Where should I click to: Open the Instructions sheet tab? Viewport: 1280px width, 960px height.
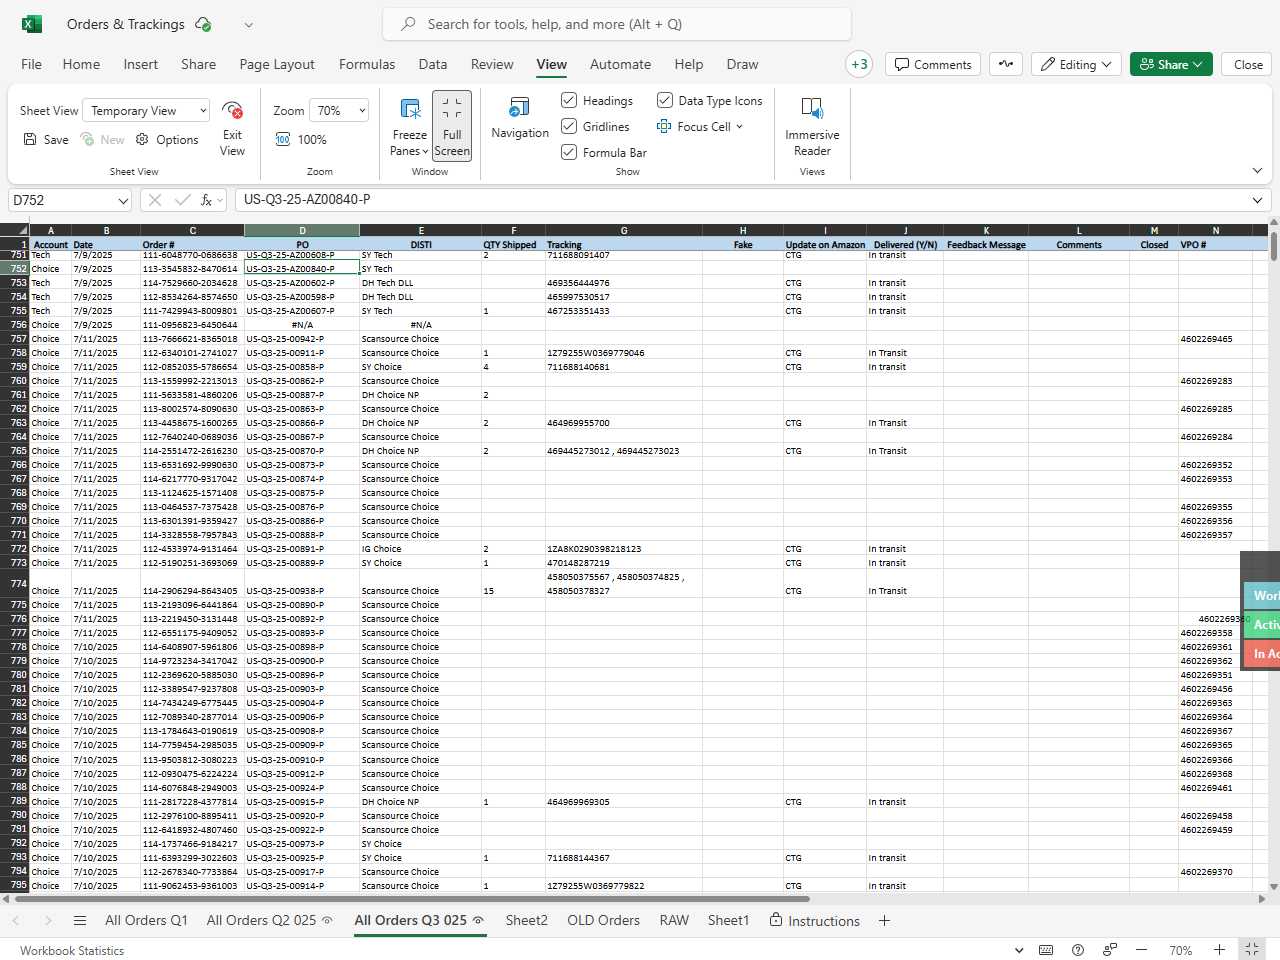click(814, 920)
